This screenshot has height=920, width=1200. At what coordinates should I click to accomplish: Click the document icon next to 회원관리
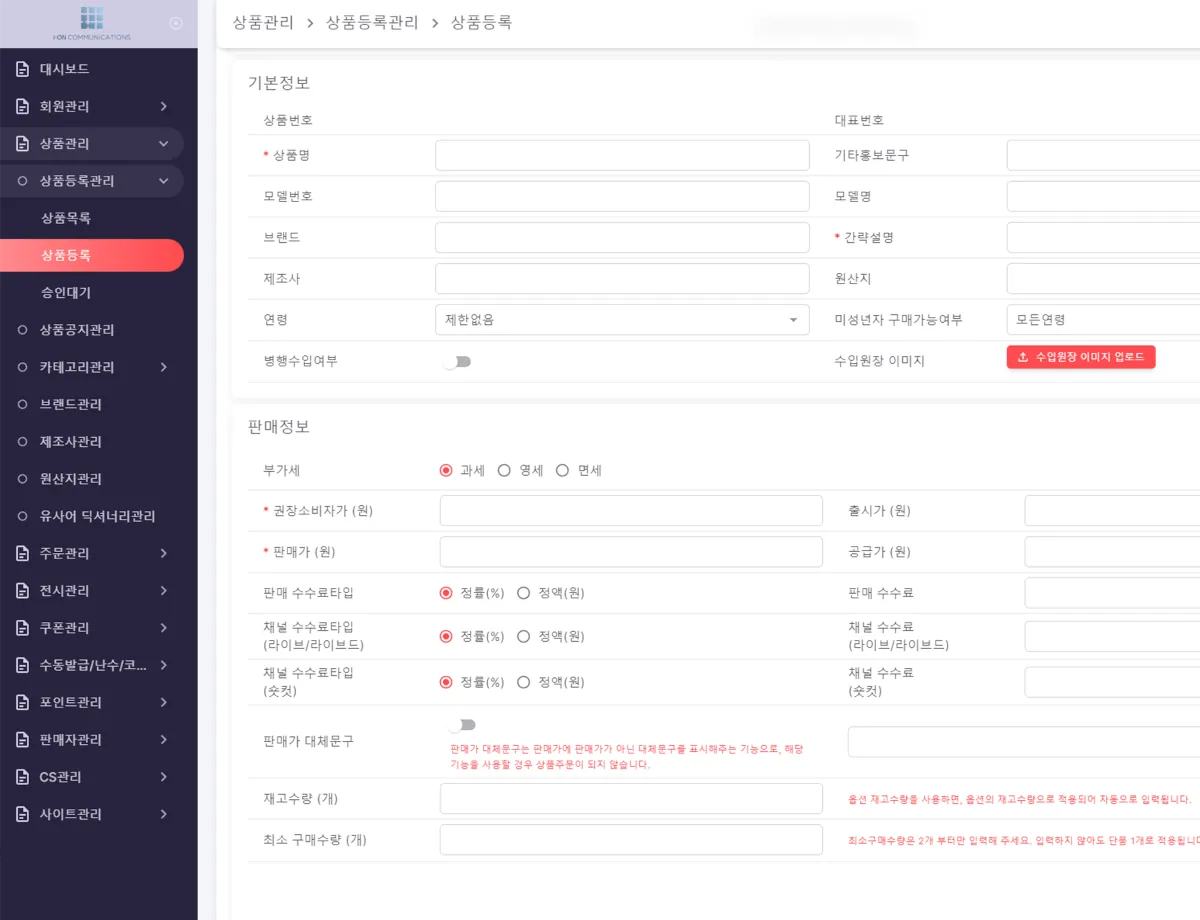click(22, 106)
